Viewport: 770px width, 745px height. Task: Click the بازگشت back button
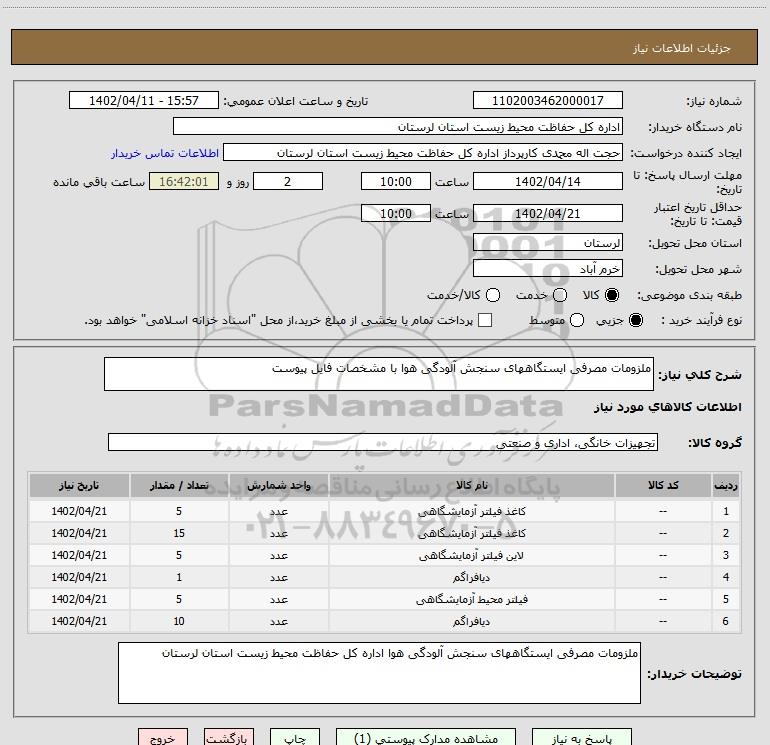pos(229,737)
